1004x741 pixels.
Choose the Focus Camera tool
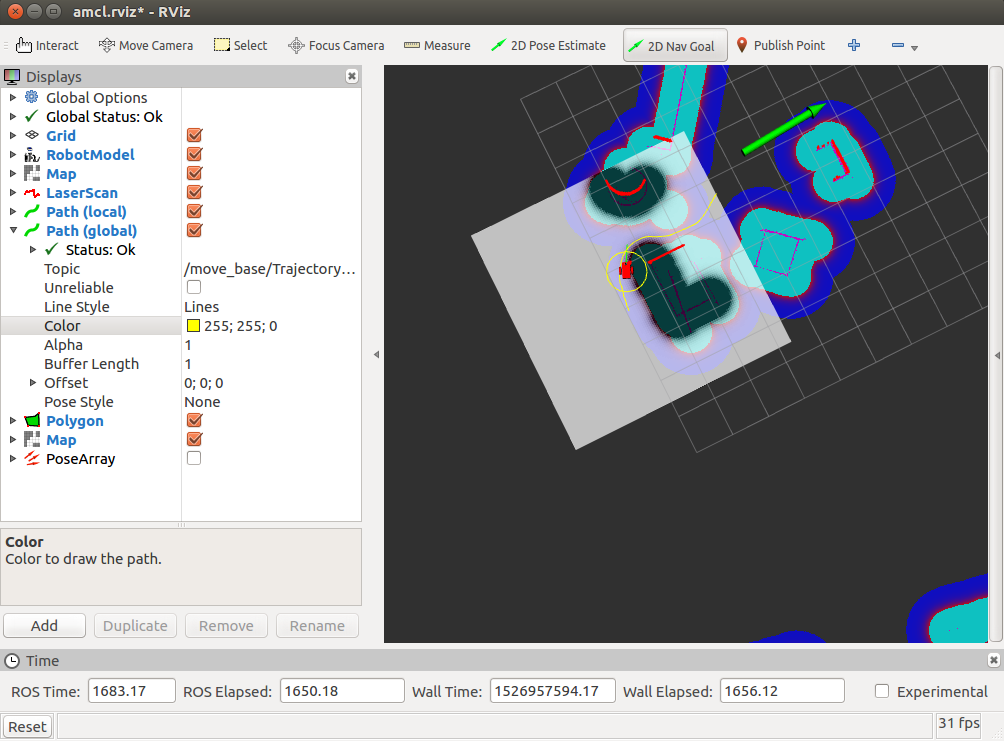pyautogui.click(x=336, y=45)
